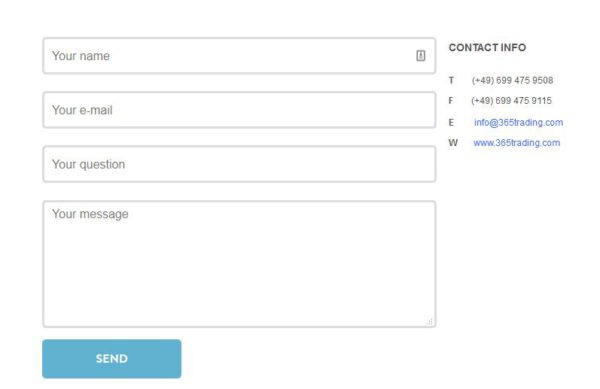Click into the Your e-mail field
The width and height of the screenshot is (600, 389).
click(x=239, y=110)
